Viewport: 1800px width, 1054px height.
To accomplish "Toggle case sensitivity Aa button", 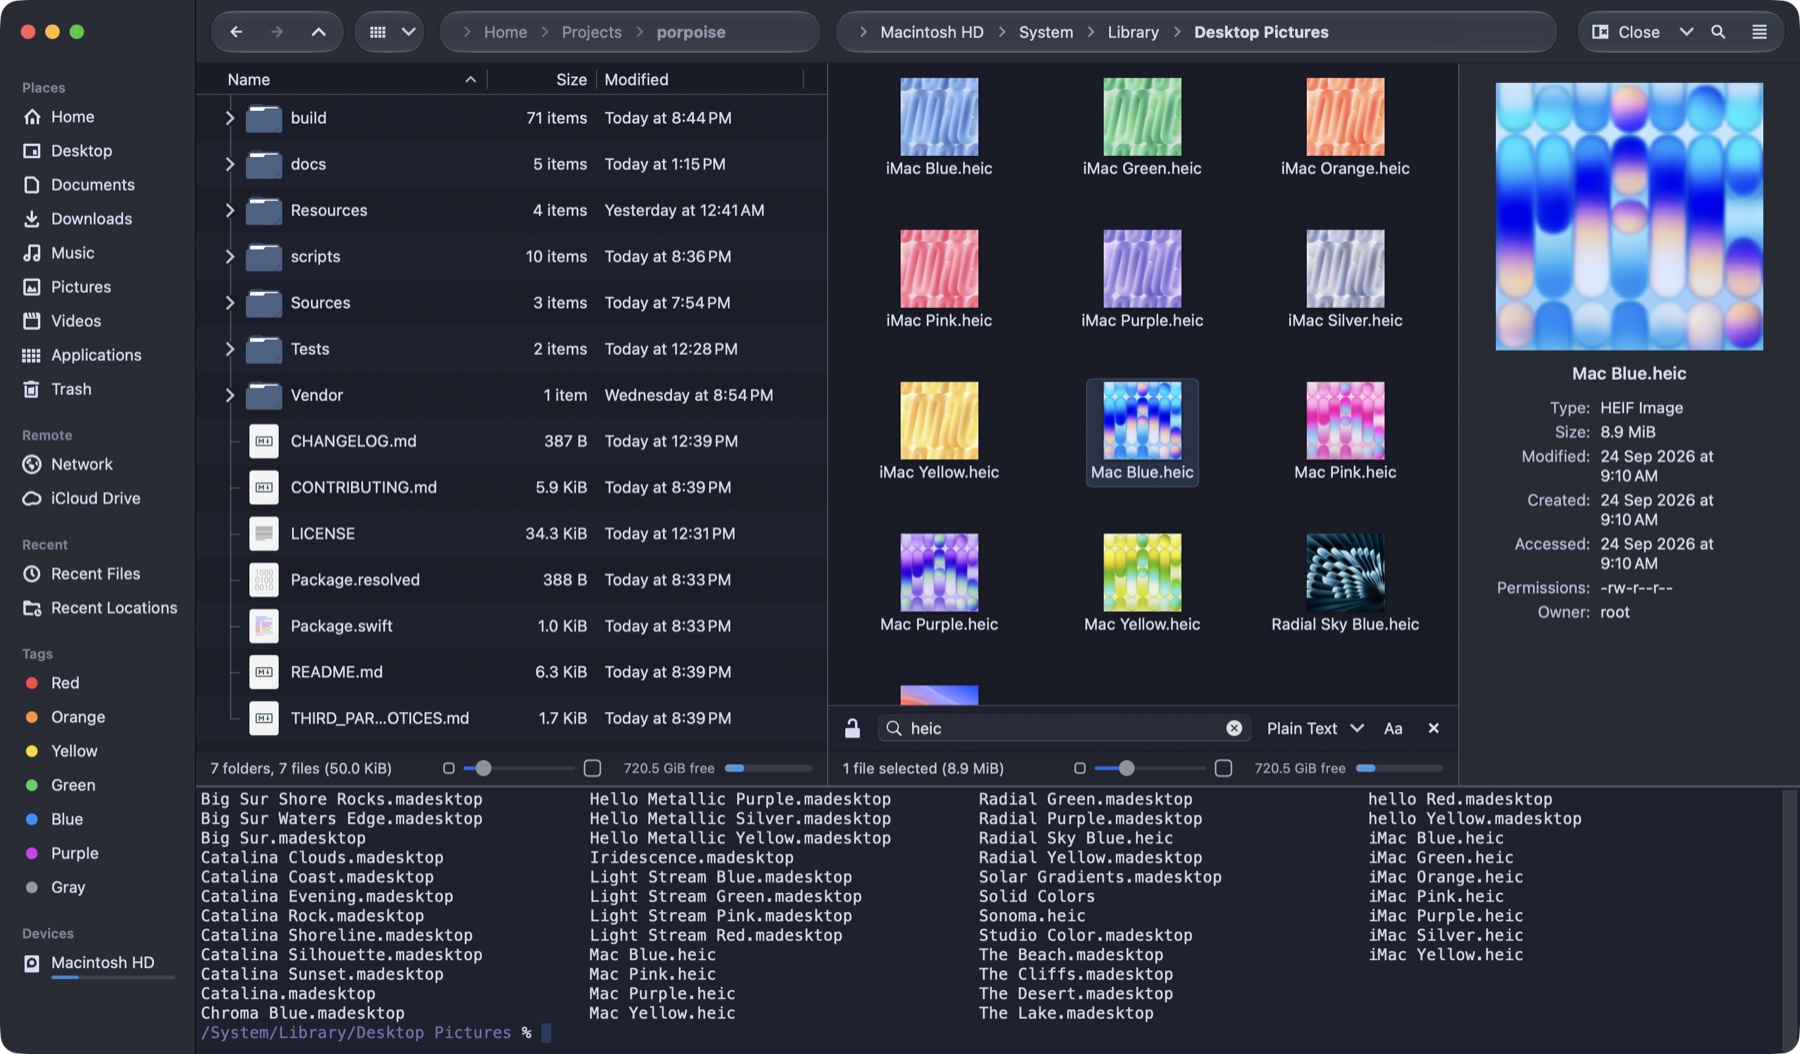I will click(x=1393, y=728).
